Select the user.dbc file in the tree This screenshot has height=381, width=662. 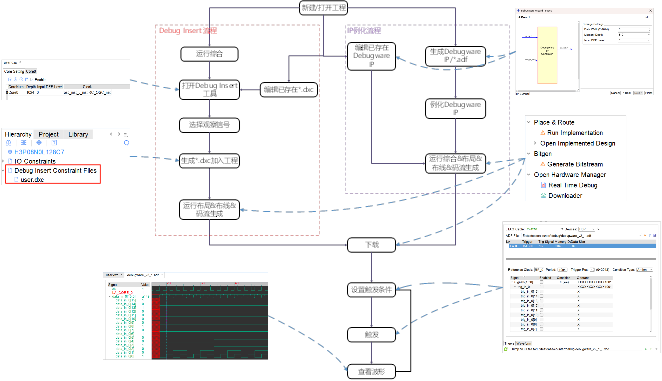32,180
